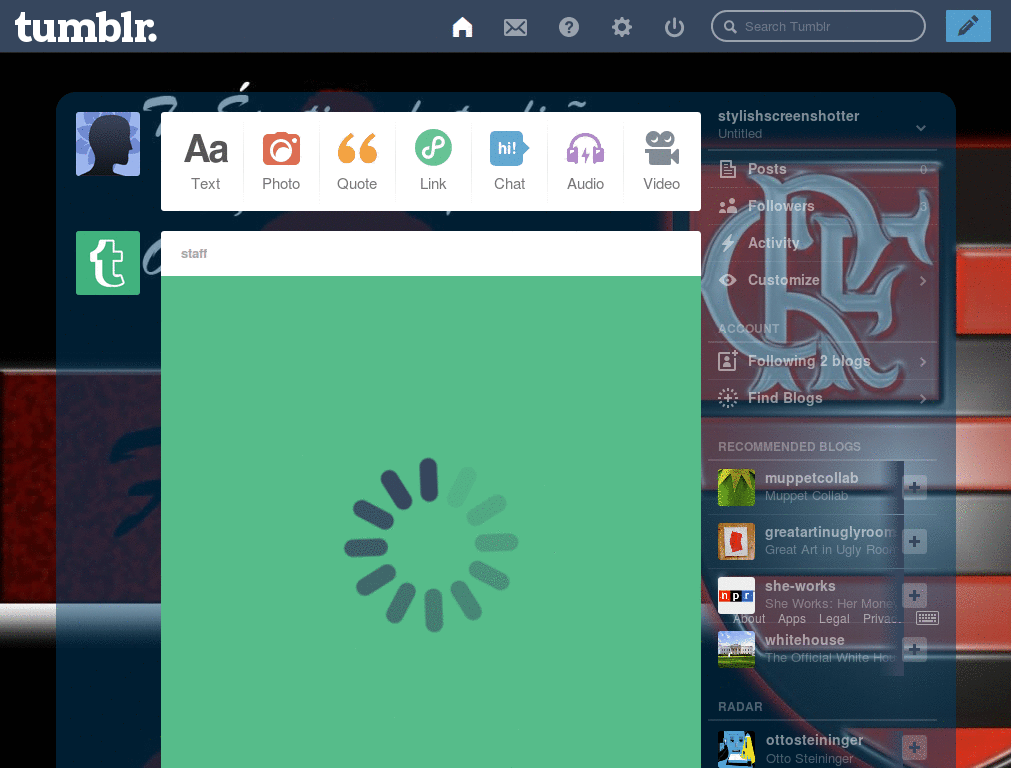Open the Home dashboard icon

462,27
